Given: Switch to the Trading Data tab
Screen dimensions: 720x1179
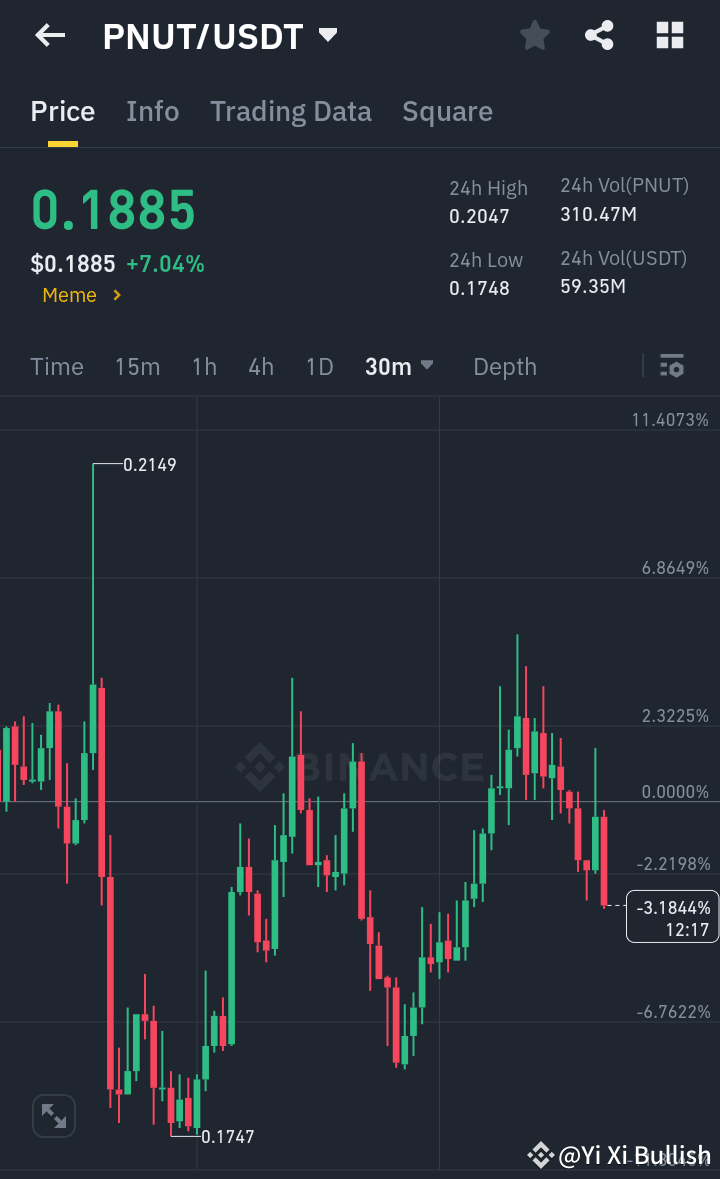Looking at the screenshot, I should point(290,111).
